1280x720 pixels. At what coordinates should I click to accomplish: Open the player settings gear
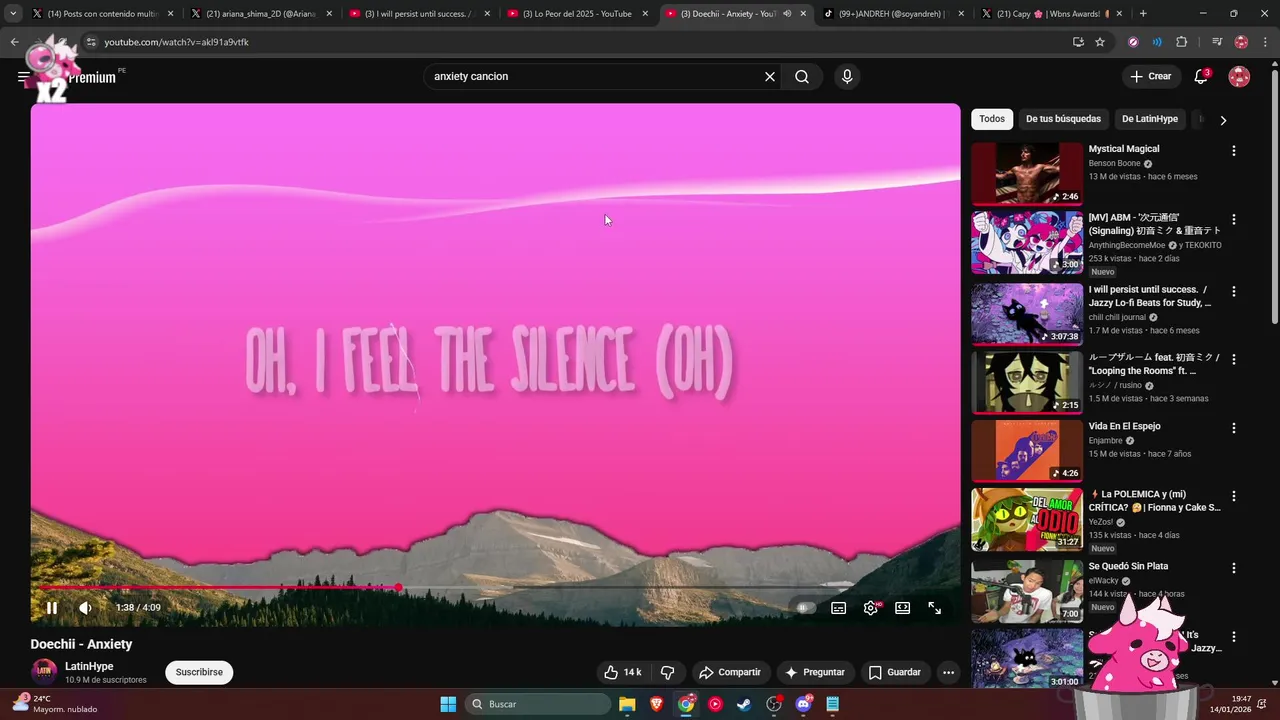point(871,607)
